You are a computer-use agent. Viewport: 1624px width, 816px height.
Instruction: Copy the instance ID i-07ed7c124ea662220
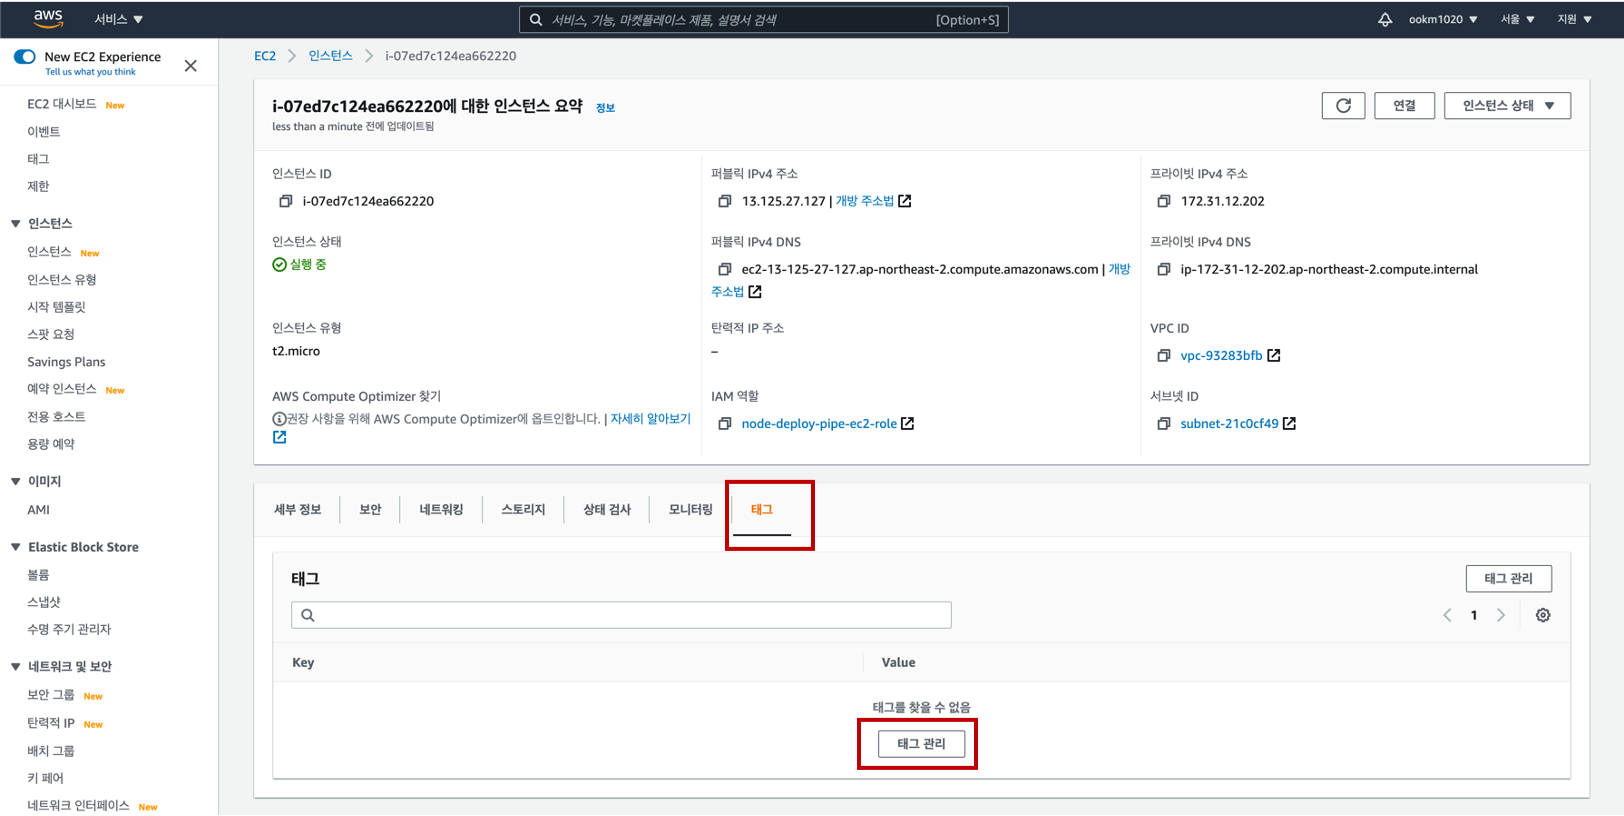coord(286,201)
